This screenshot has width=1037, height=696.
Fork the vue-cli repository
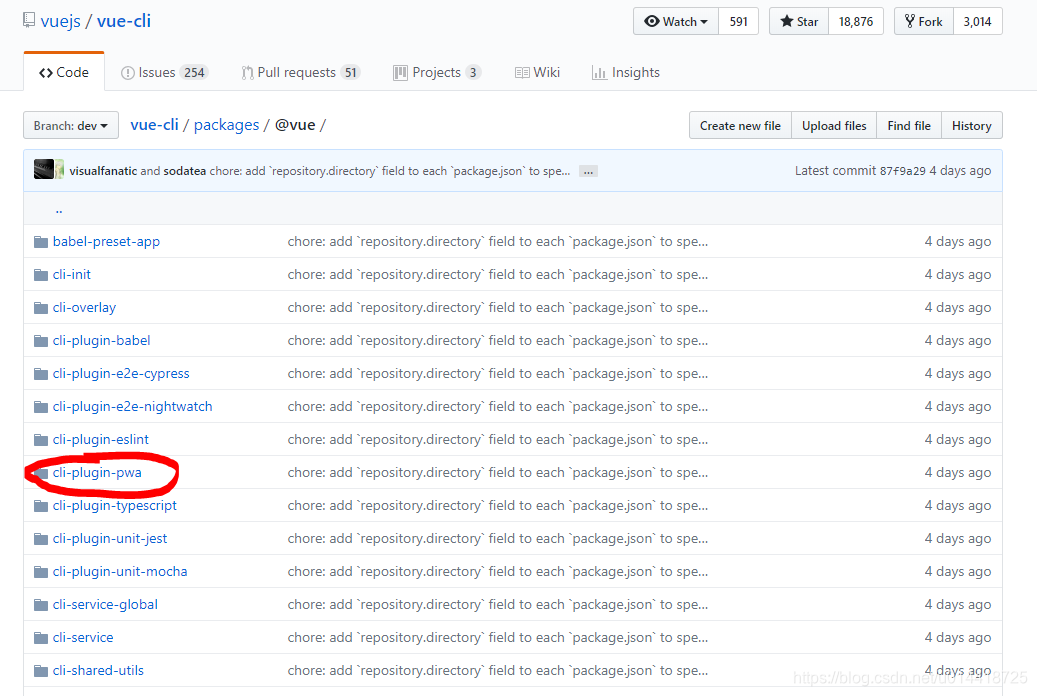point(924,21)
